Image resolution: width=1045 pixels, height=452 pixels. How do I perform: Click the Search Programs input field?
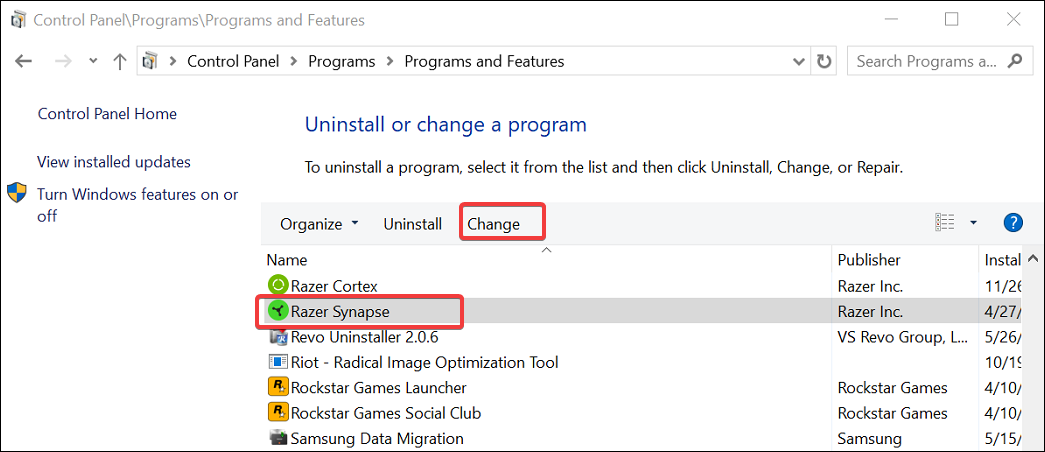926,61
